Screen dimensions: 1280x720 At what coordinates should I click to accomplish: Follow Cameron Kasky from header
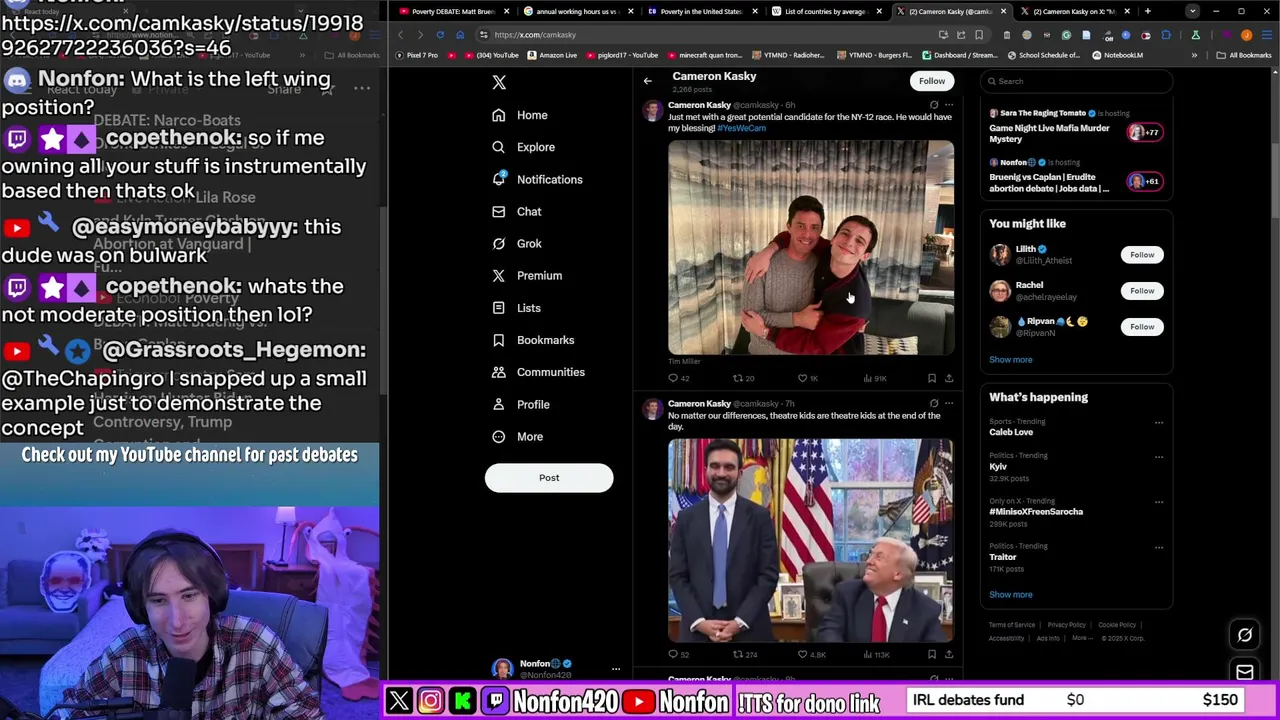931,81
